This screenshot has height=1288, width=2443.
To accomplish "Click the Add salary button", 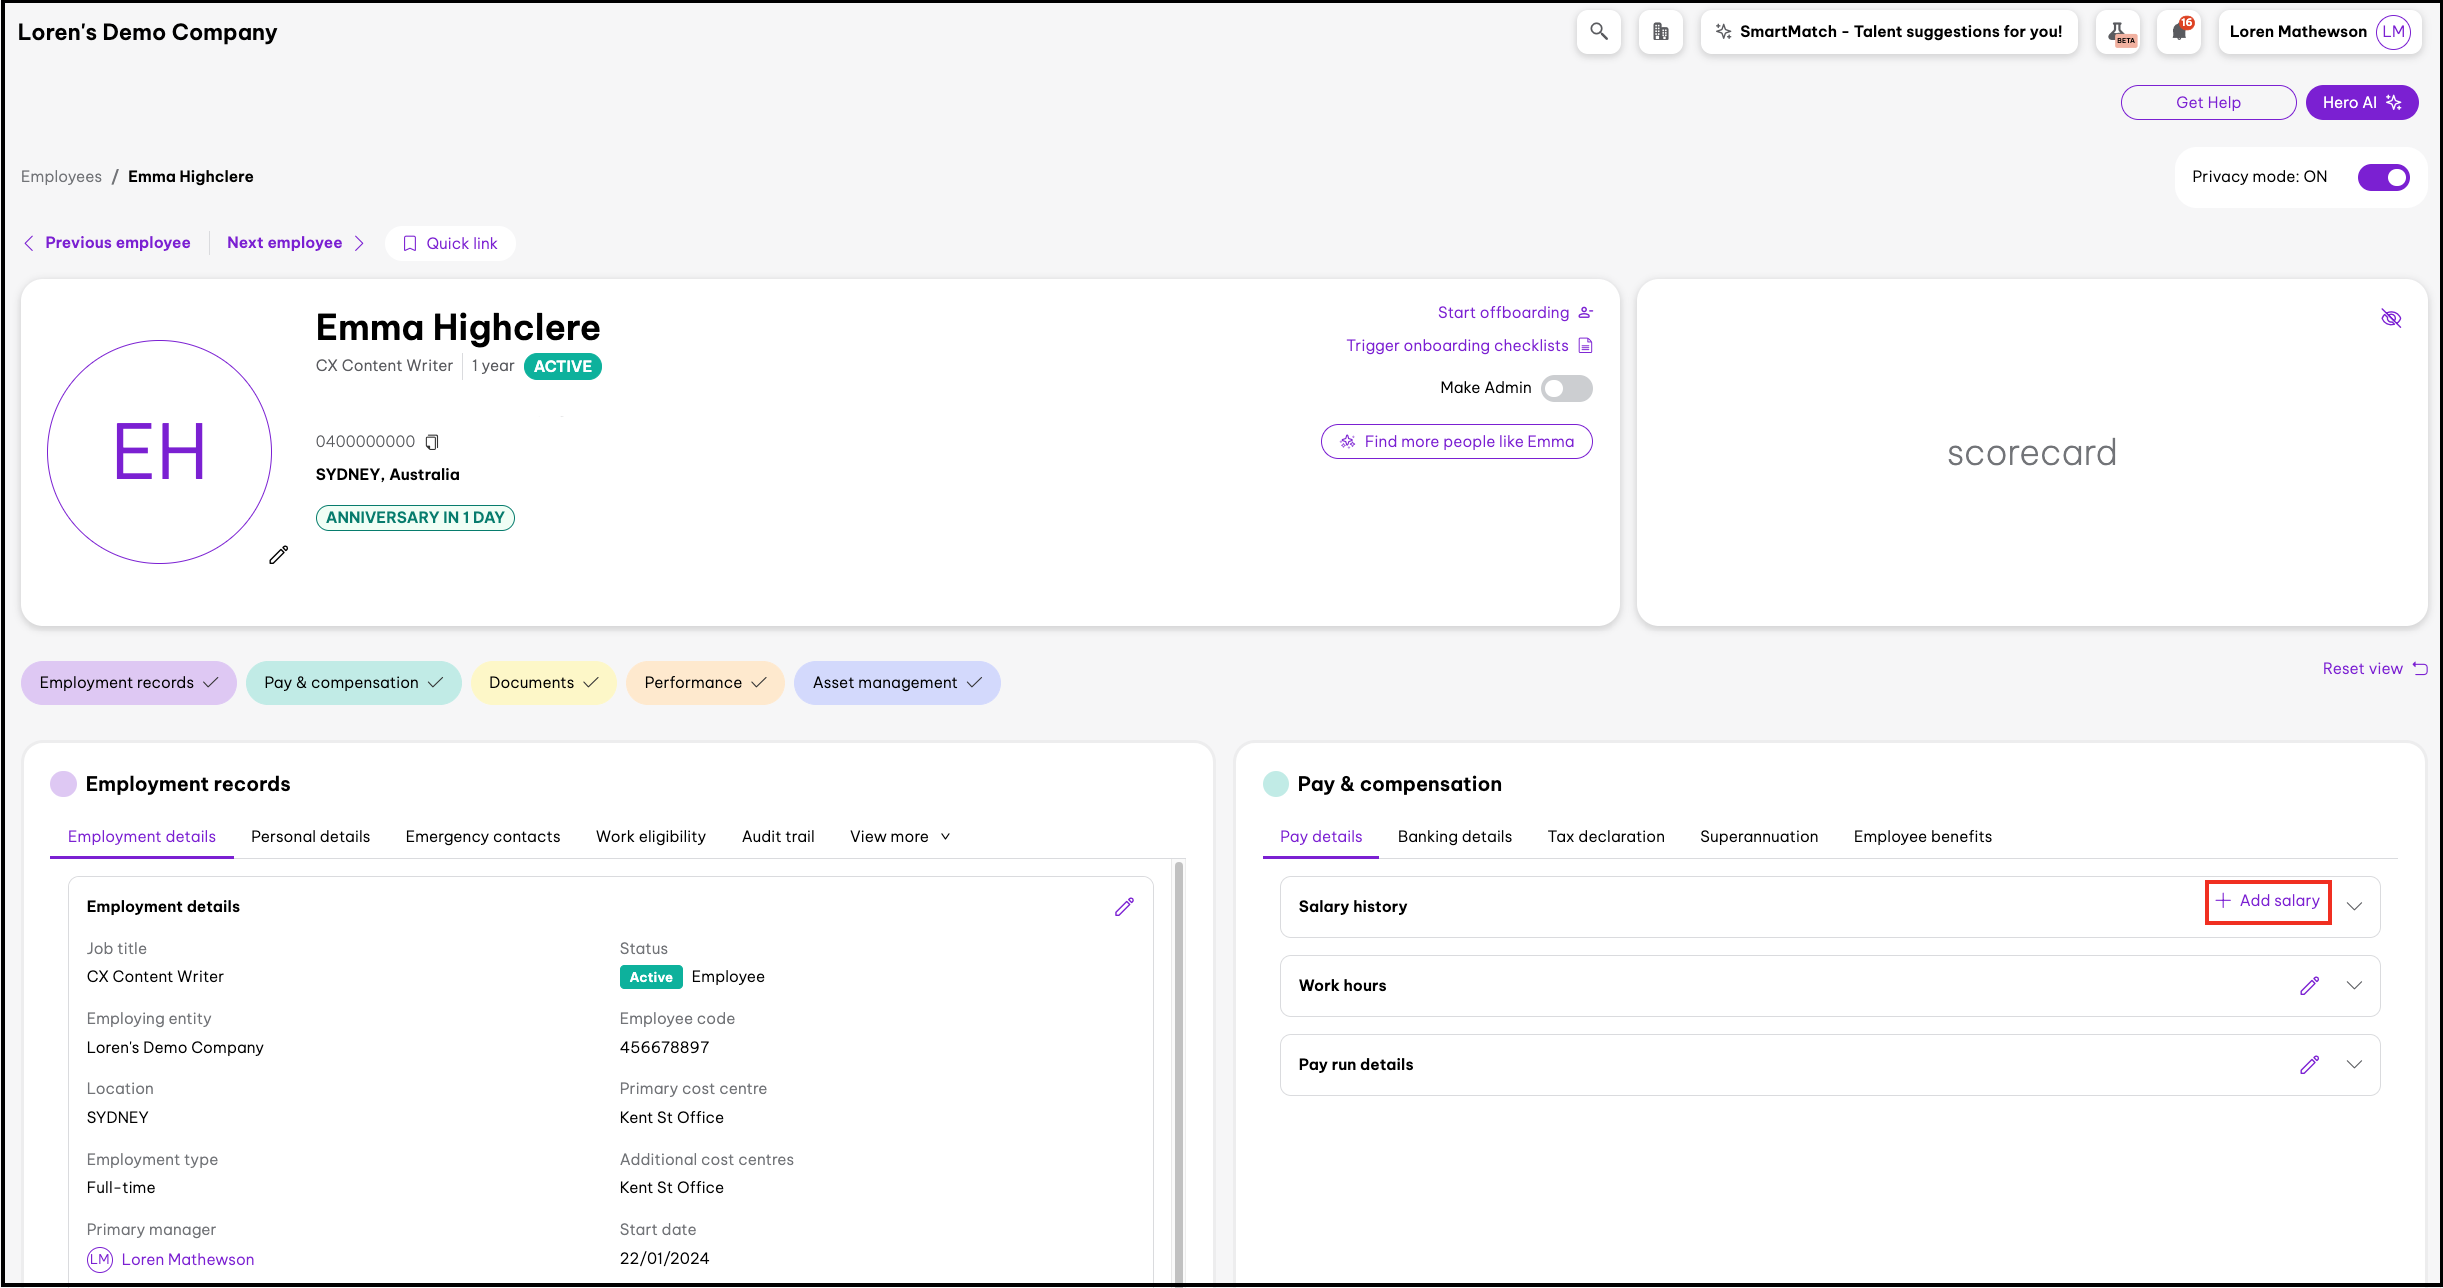I will tap(2268, 901).
